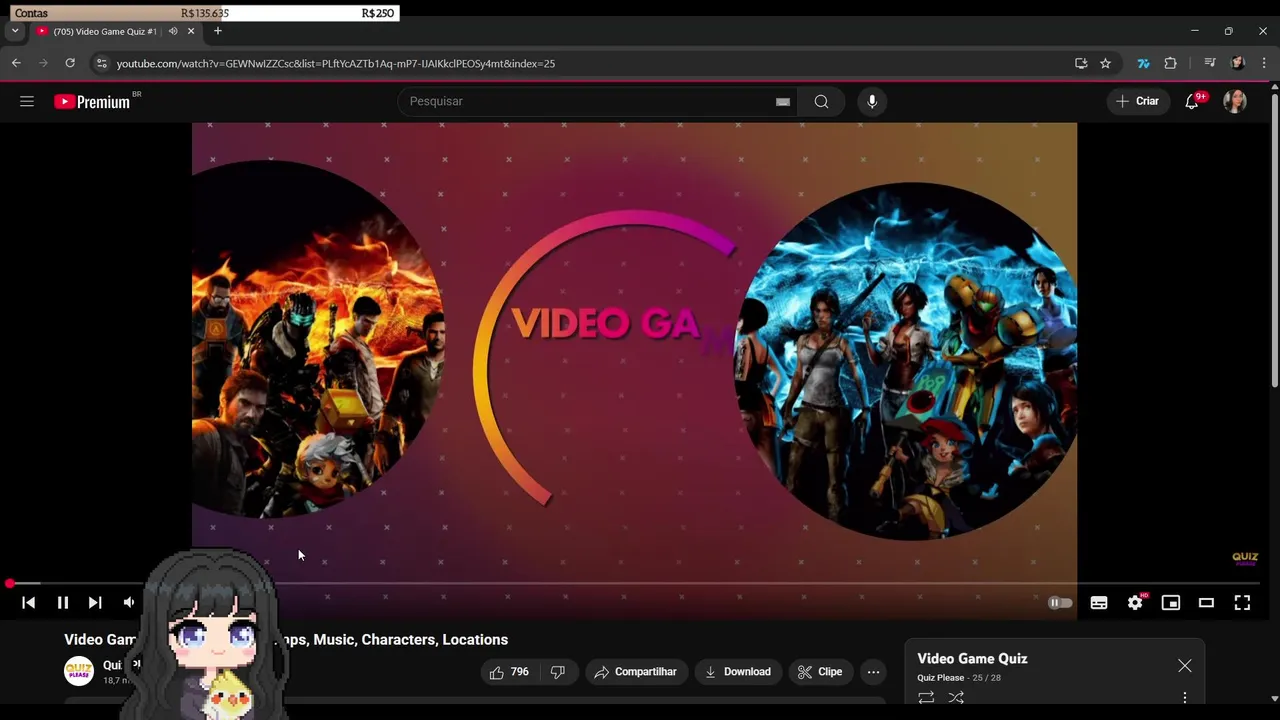Screen dimensions: 1280x720
Task: Close the Video Game Quiz playlist panel
Action: tap(1185, 665)
